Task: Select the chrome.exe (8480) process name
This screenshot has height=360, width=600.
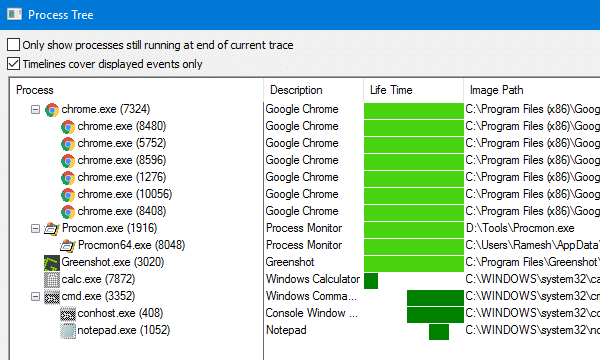Action: coord(122,126)
